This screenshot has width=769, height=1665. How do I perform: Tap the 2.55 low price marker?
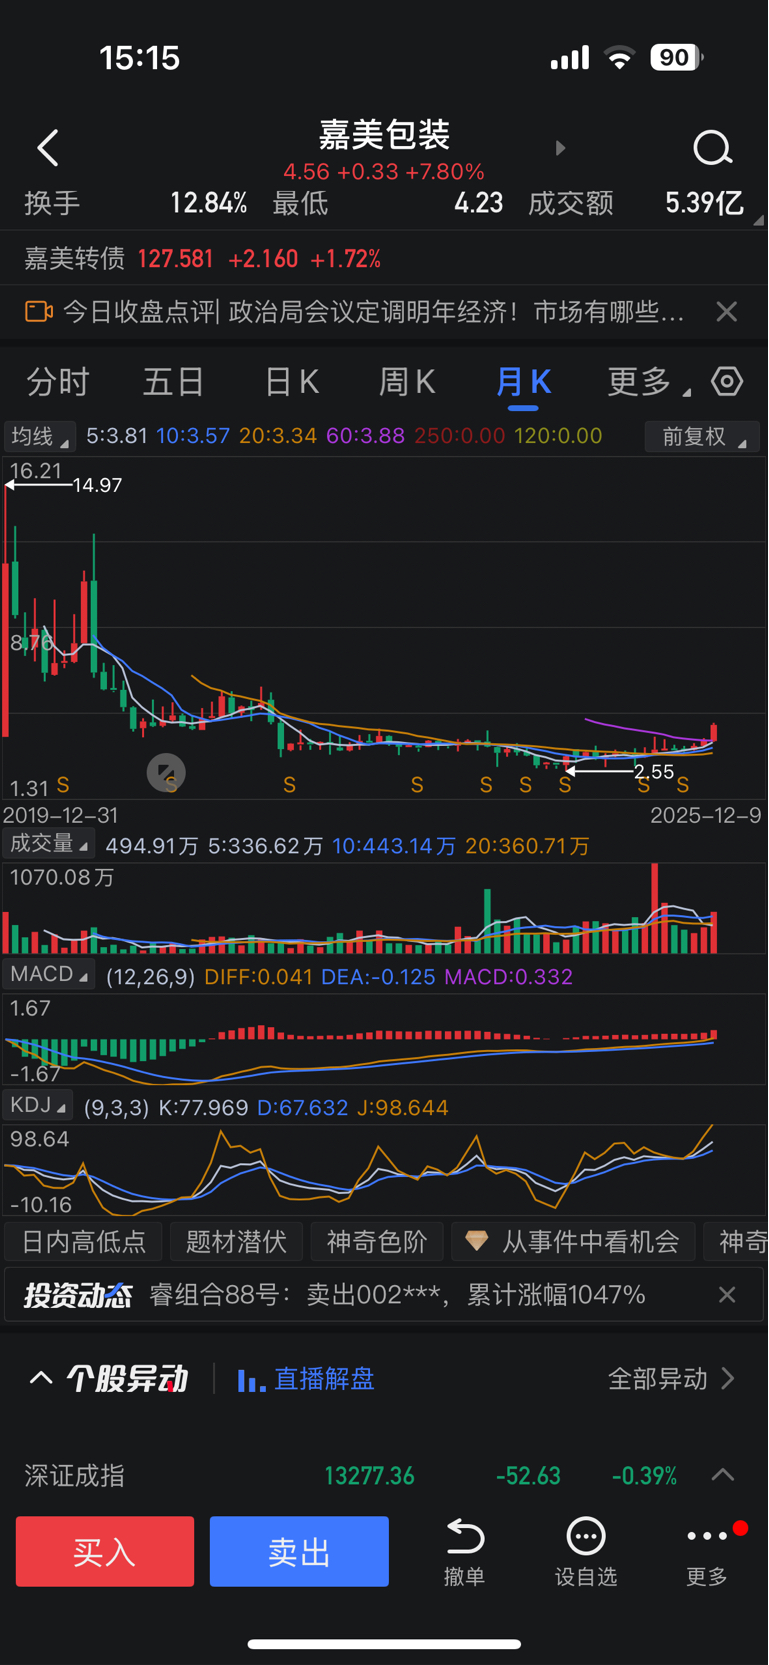(654, 771)
